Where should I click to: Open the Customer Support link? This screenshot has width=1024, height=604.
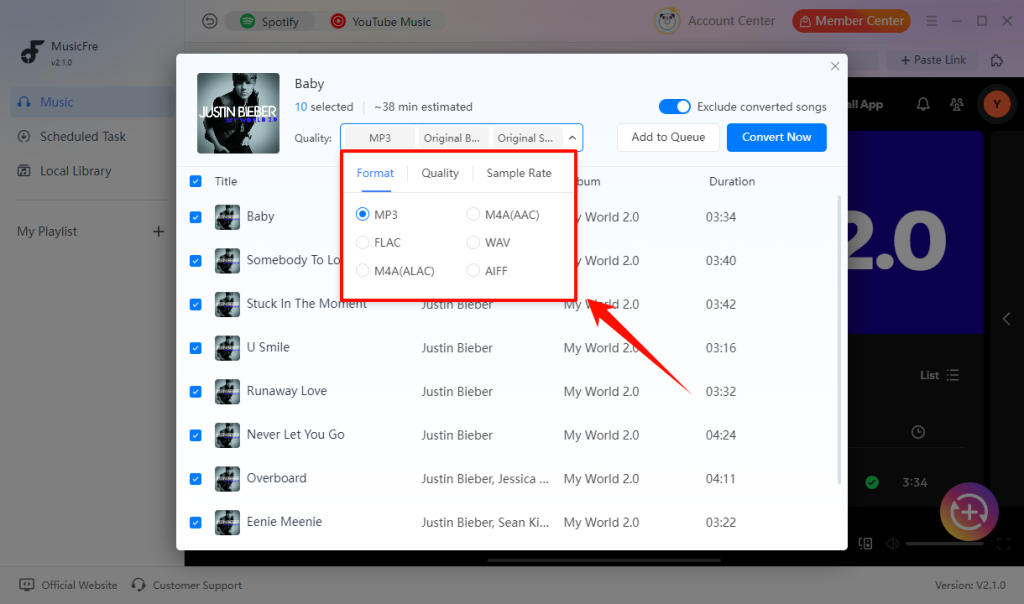click(197, 585)
